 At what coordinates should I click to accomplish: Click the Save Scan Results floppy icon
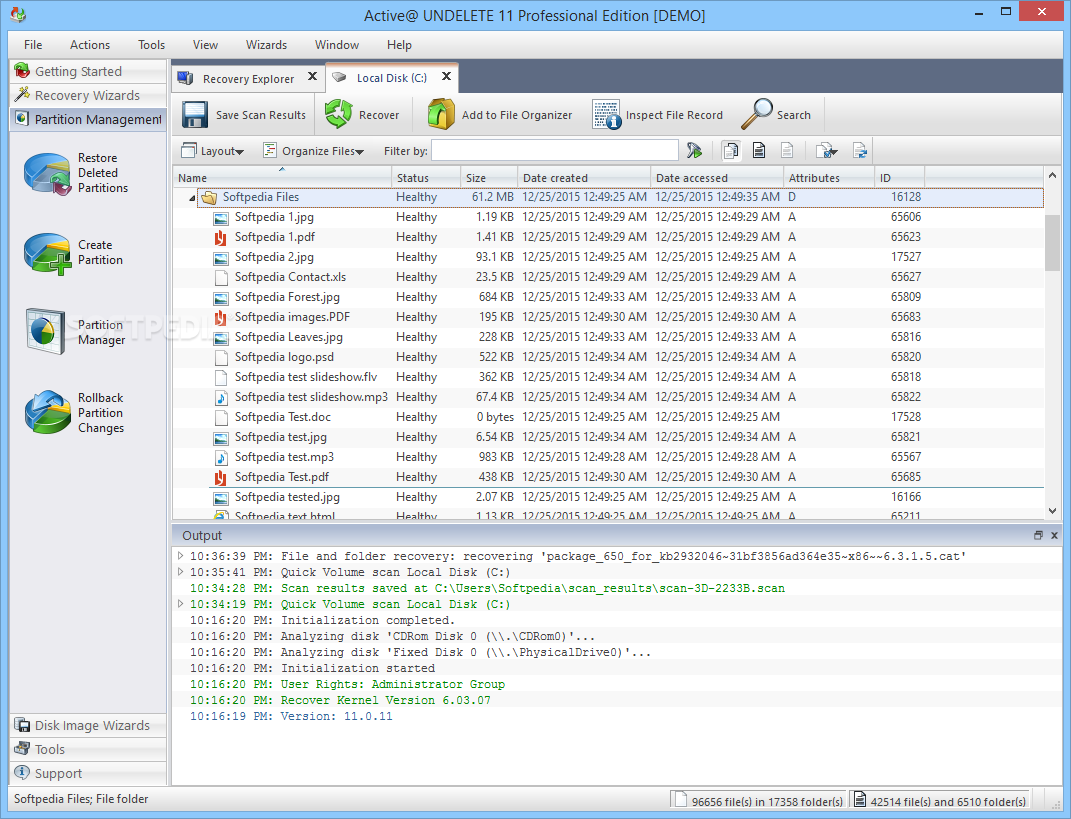(x=195, y=115)
